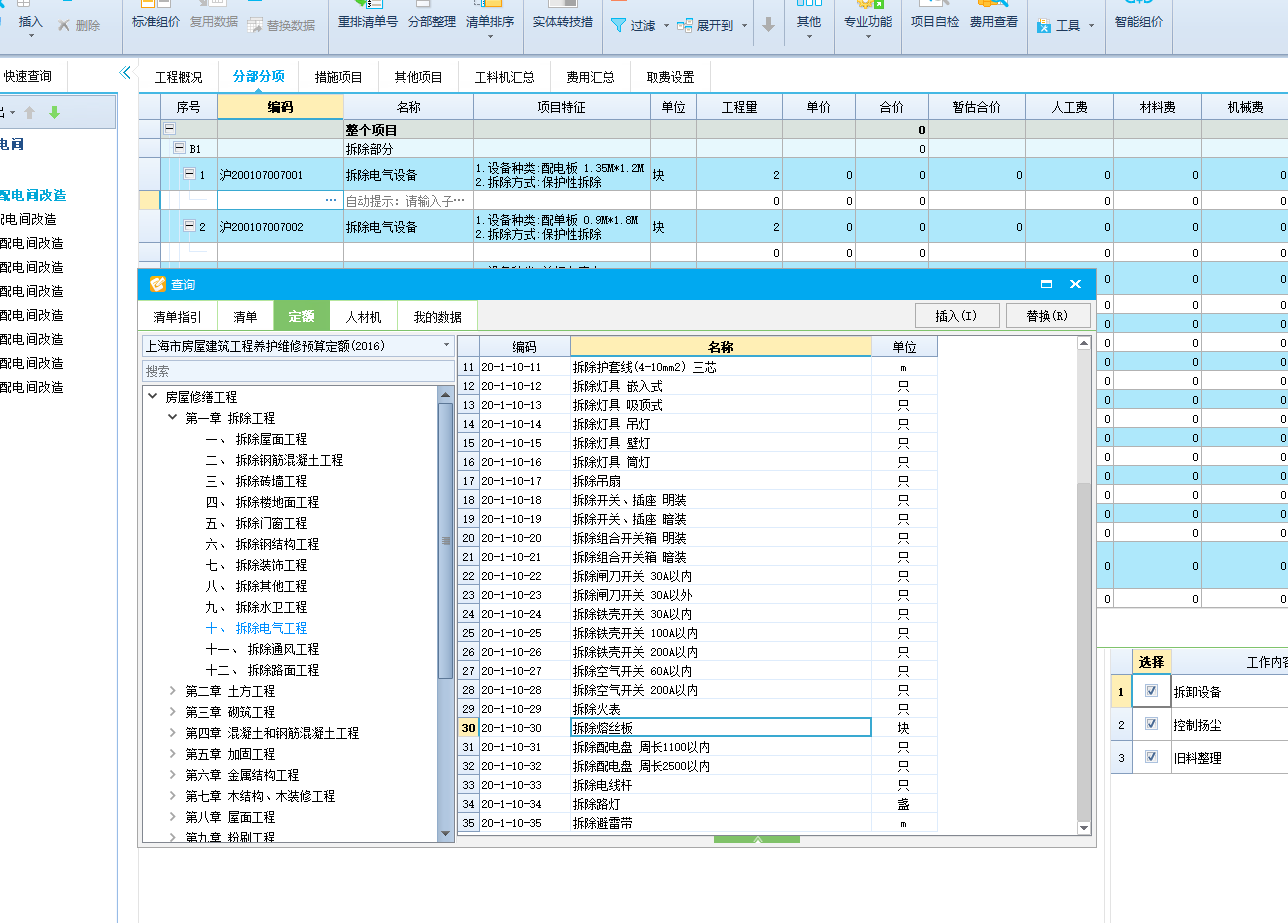Viewport: 1288px width, 923px height.
Task: Click the 替换(R) button
Action: [x=1046, y=316]
